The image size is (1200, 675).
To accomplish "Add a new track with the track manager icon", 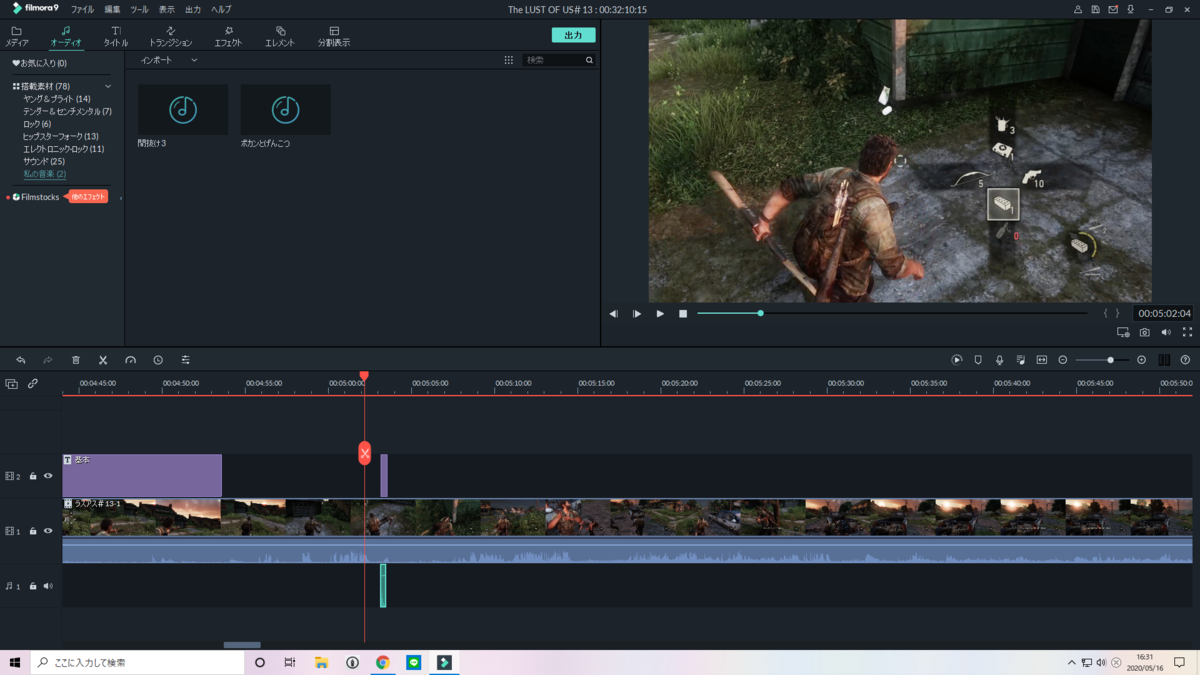I will pos(11,384).
